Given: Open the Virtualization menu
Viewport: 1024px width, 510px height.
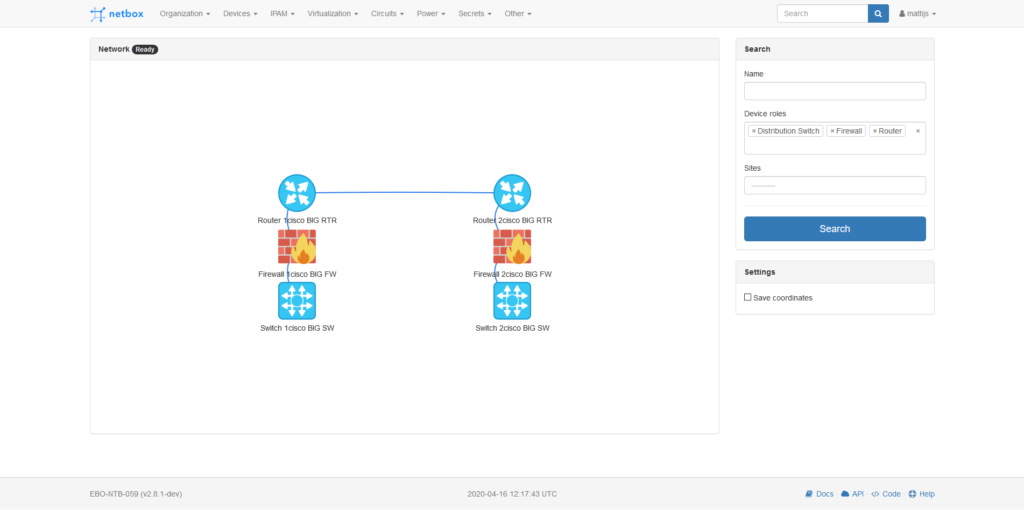Looking at the screenshot, I should point(335,14).
